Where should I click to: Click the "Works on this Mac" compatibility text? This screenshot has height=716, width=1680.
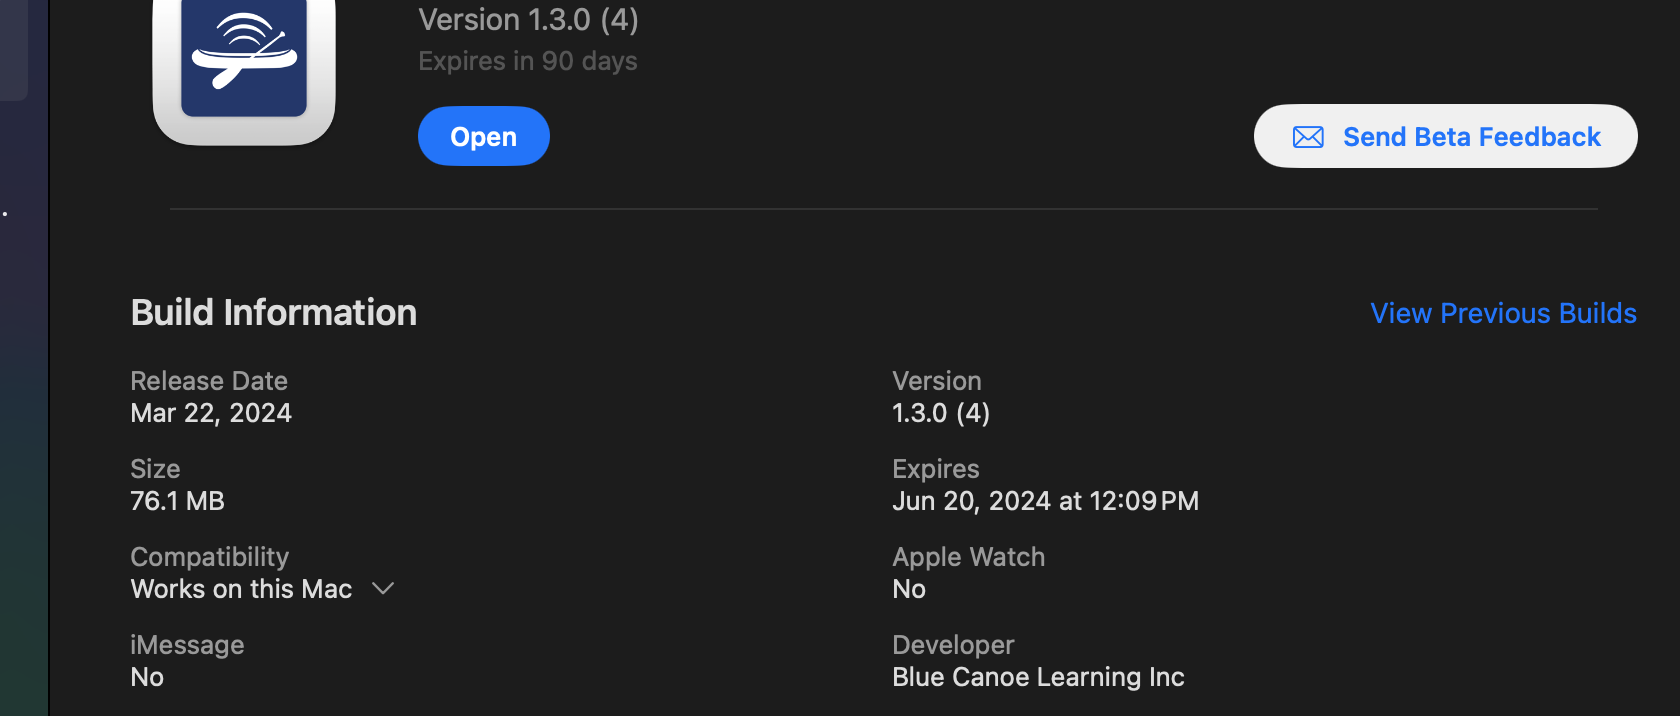point(241,589)
